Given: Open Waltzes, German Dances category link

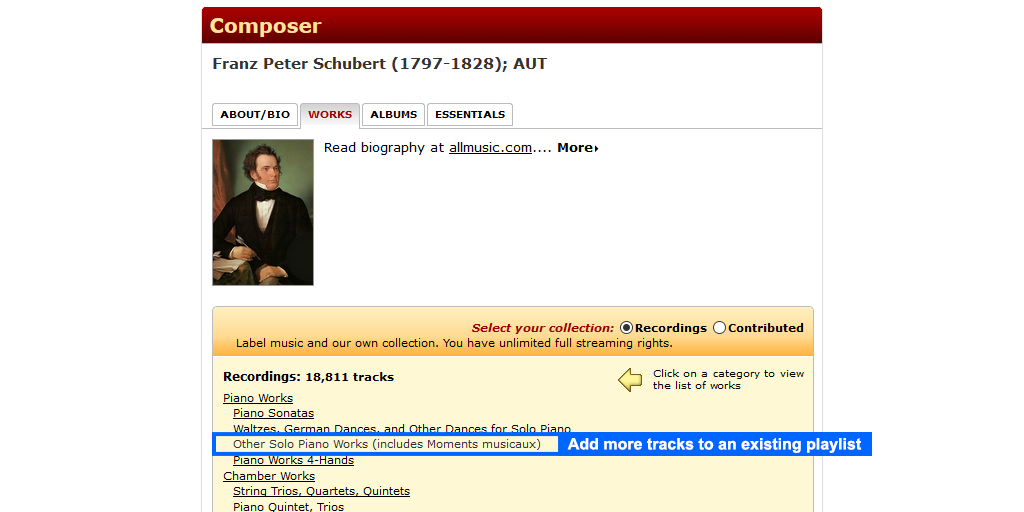Looking at the screenshot, I should 402,429.
